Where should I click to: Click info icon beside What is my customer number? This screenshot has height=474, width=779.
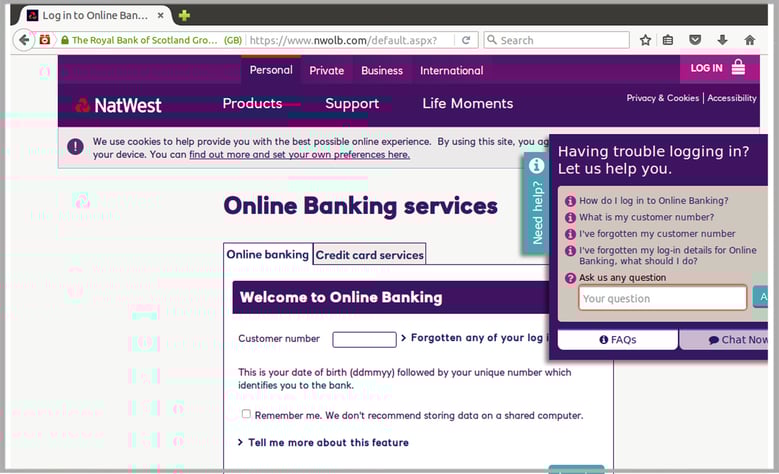click(x=570, y=218)
